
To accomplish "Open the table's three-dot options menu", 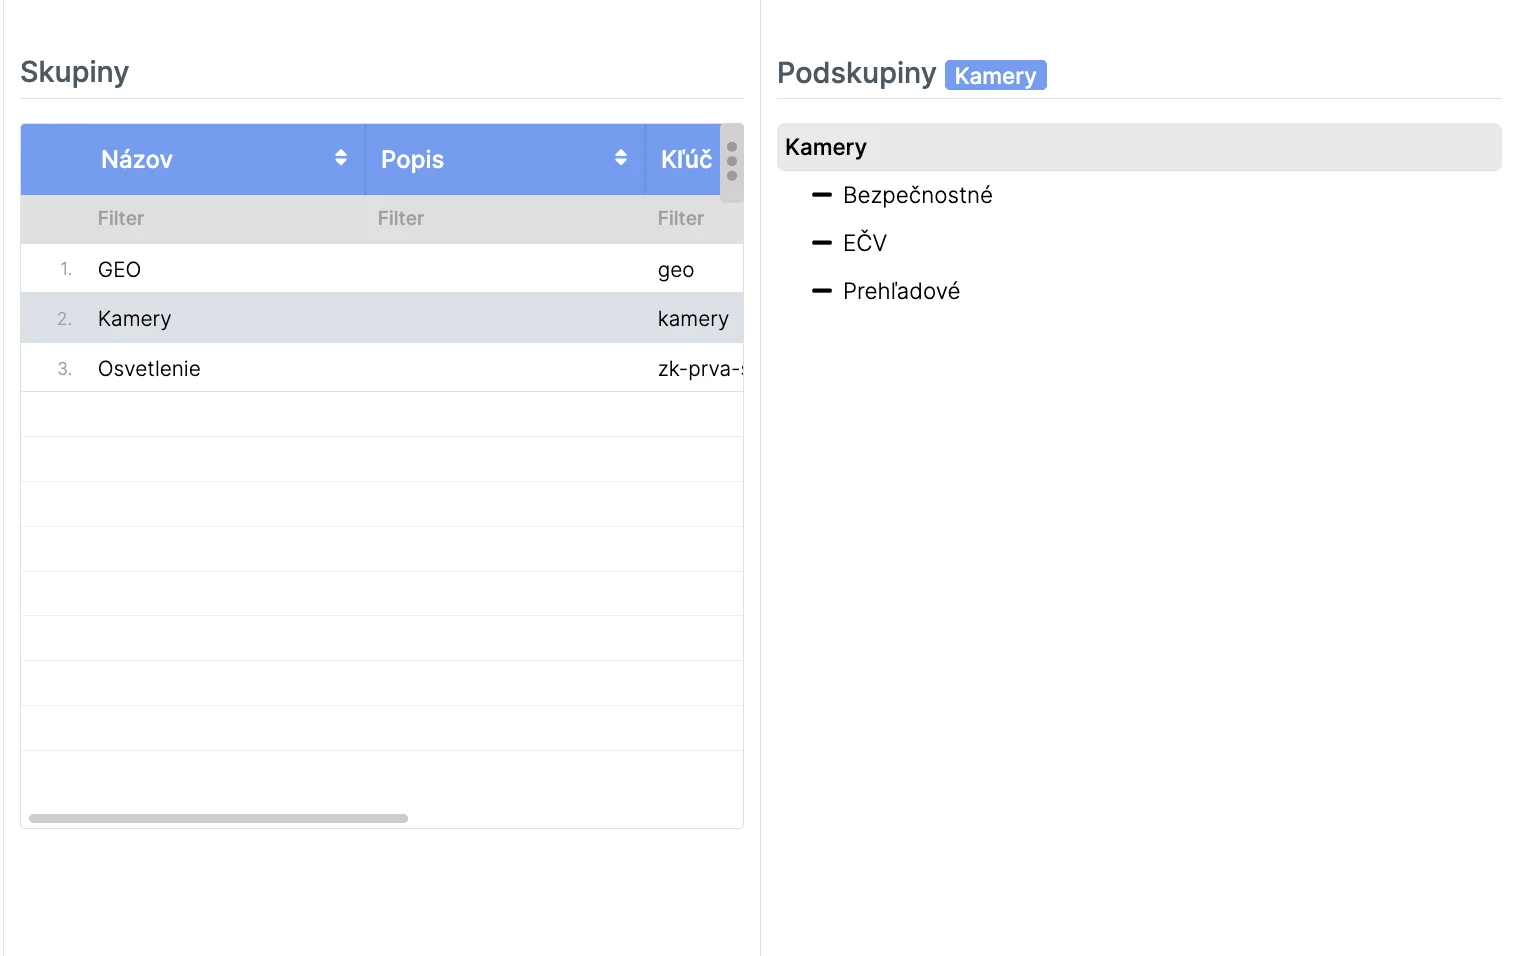I will point(732,161).
